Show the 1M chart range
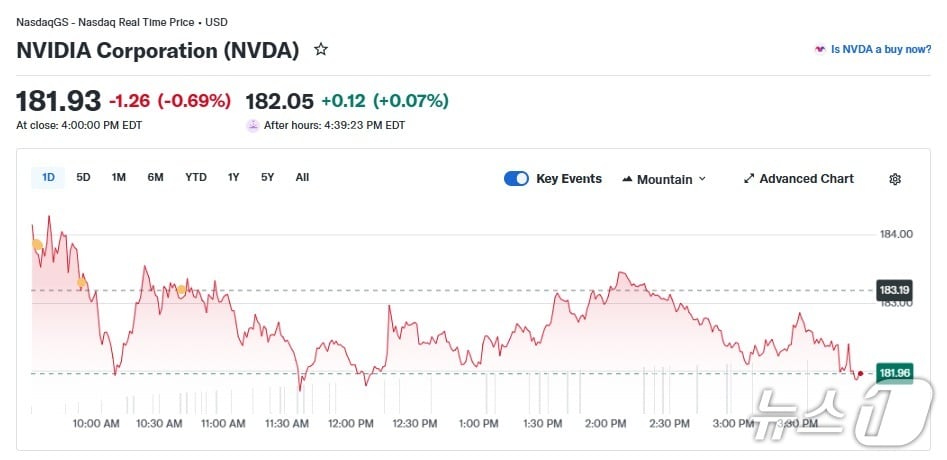 click(119, 178)
